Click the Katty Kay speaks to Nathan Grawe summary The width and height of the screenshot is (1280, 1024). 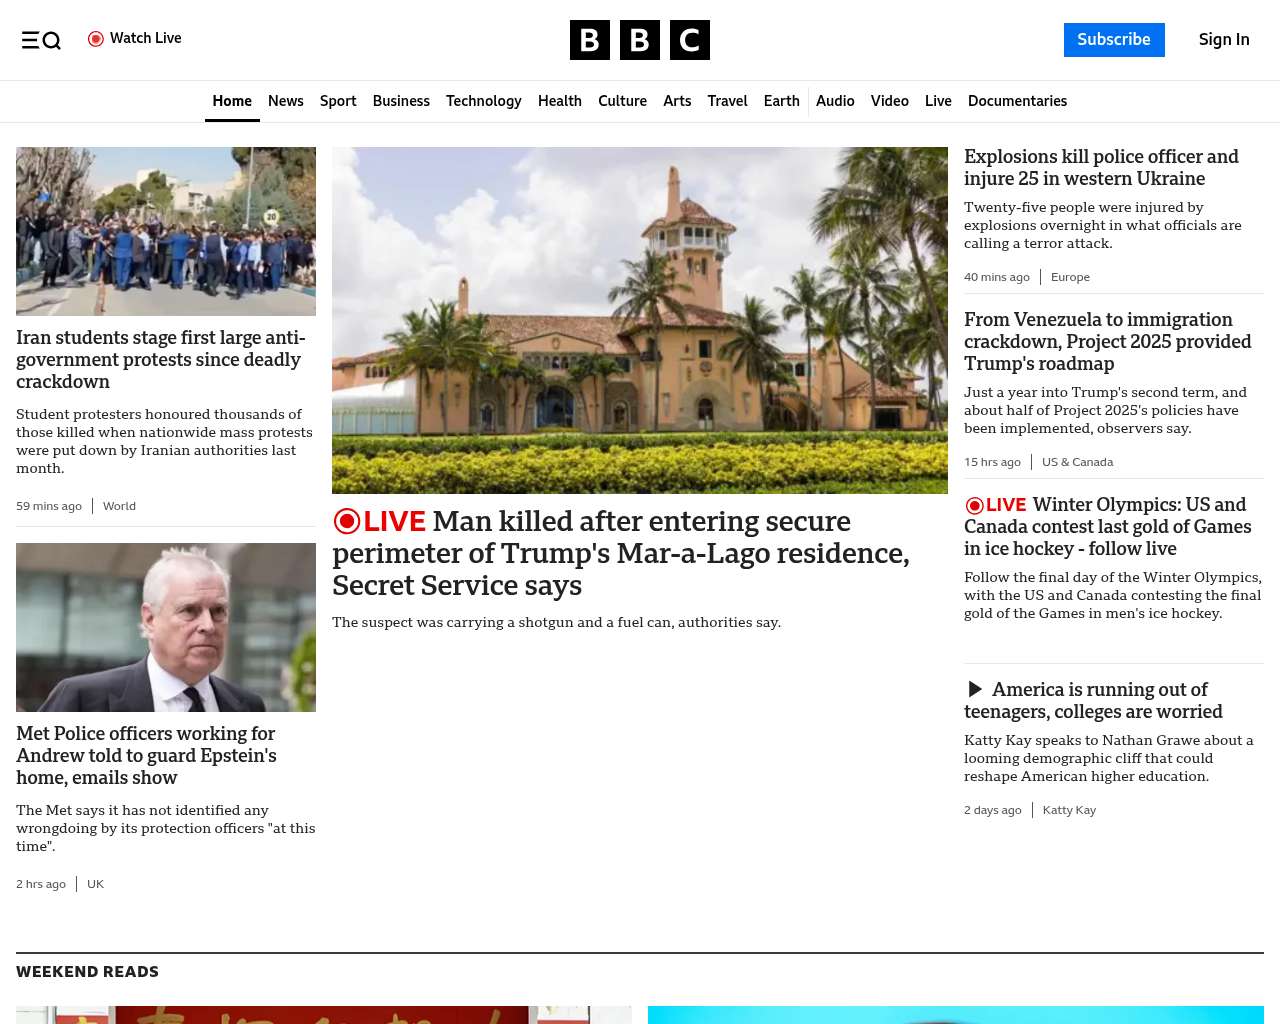point(1108,758)
